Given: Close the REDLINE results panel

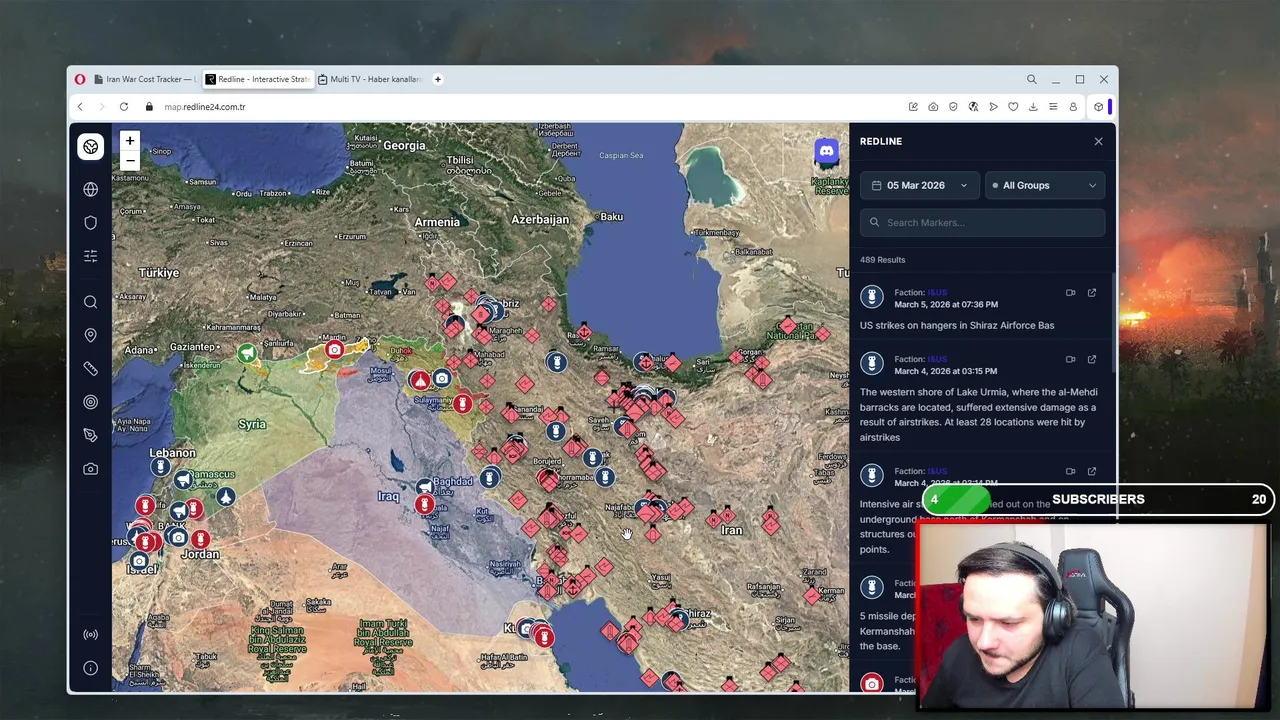Looking at the screenshot, I should pyautogui.click(x=1098, y=141).
